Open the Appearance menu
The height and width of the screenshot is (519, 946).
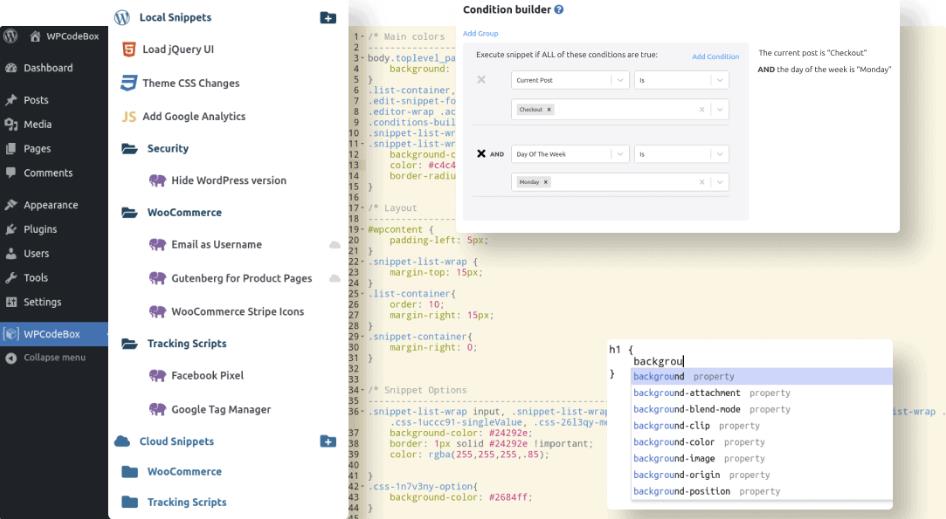coord(51,205)
